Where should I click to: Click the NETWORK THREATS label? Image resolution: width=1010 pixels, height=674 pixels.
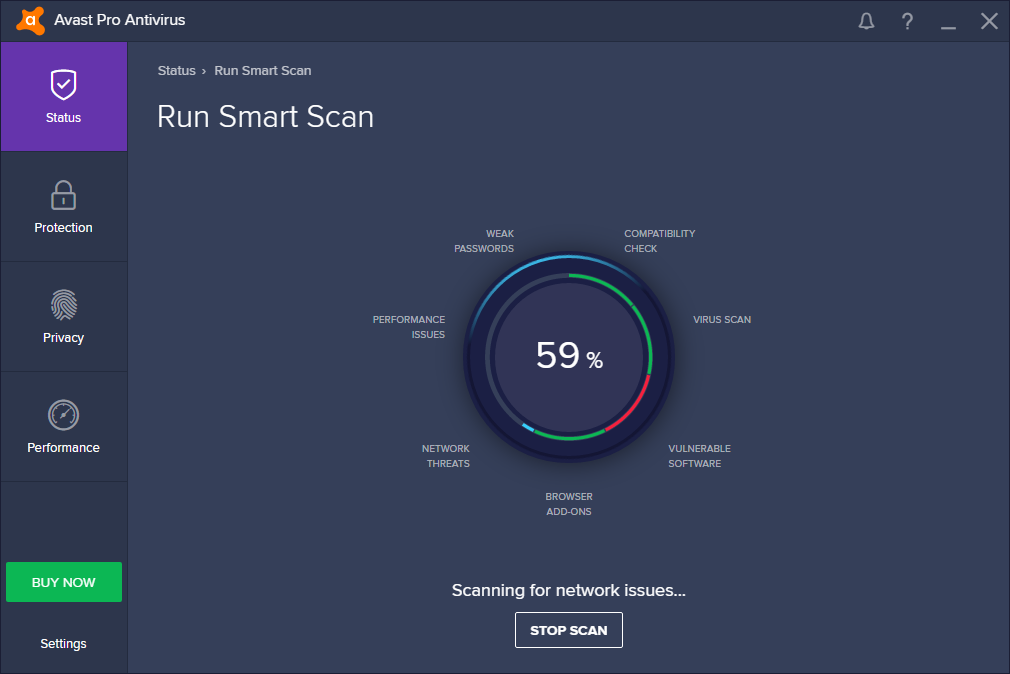(x=446, y=456)
